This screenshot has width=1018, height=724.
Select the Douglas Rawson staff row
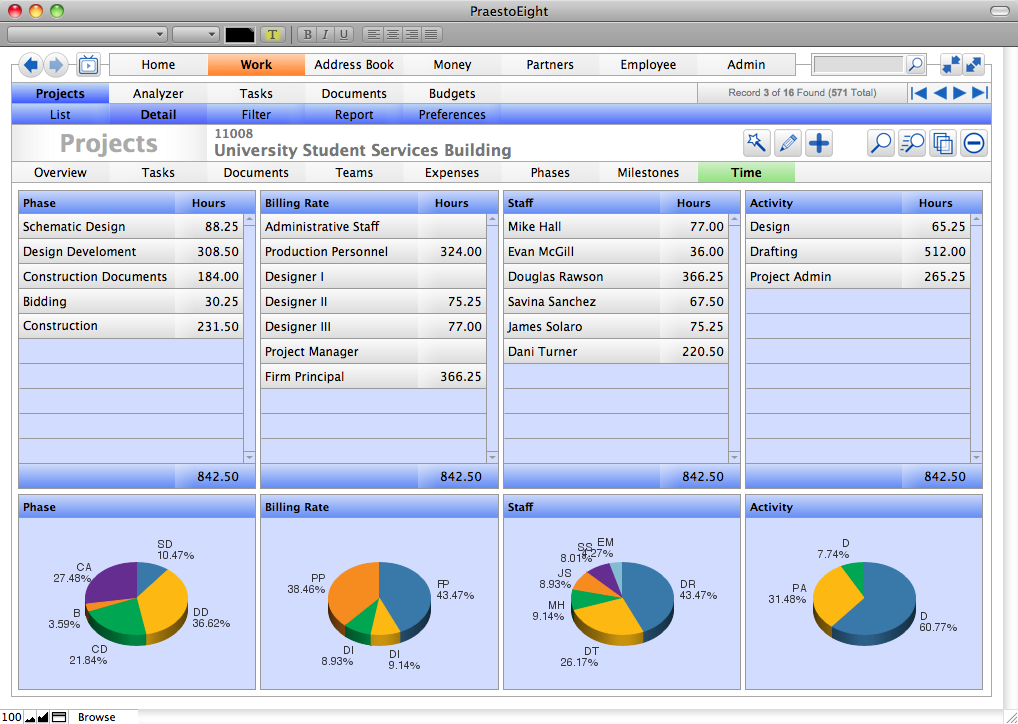615,277
